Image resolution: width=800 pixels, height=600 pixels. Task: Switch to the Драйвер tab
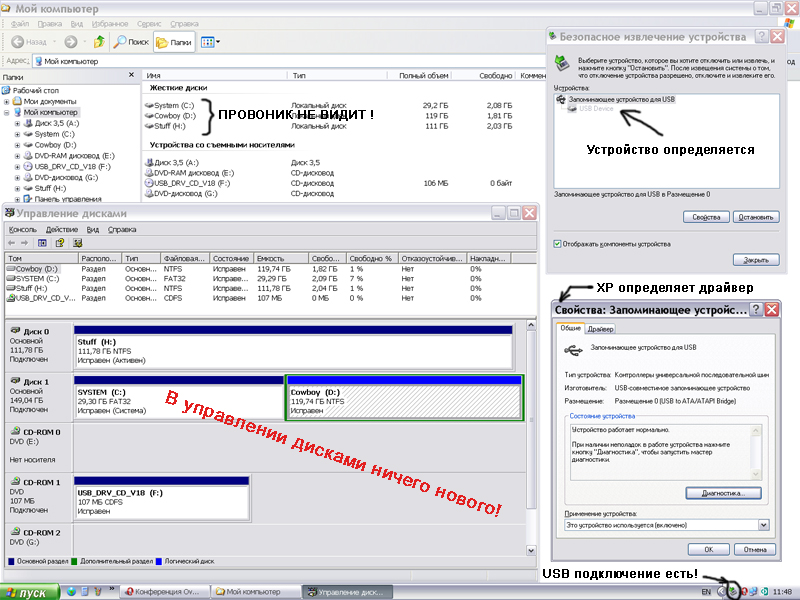point(600,329)
